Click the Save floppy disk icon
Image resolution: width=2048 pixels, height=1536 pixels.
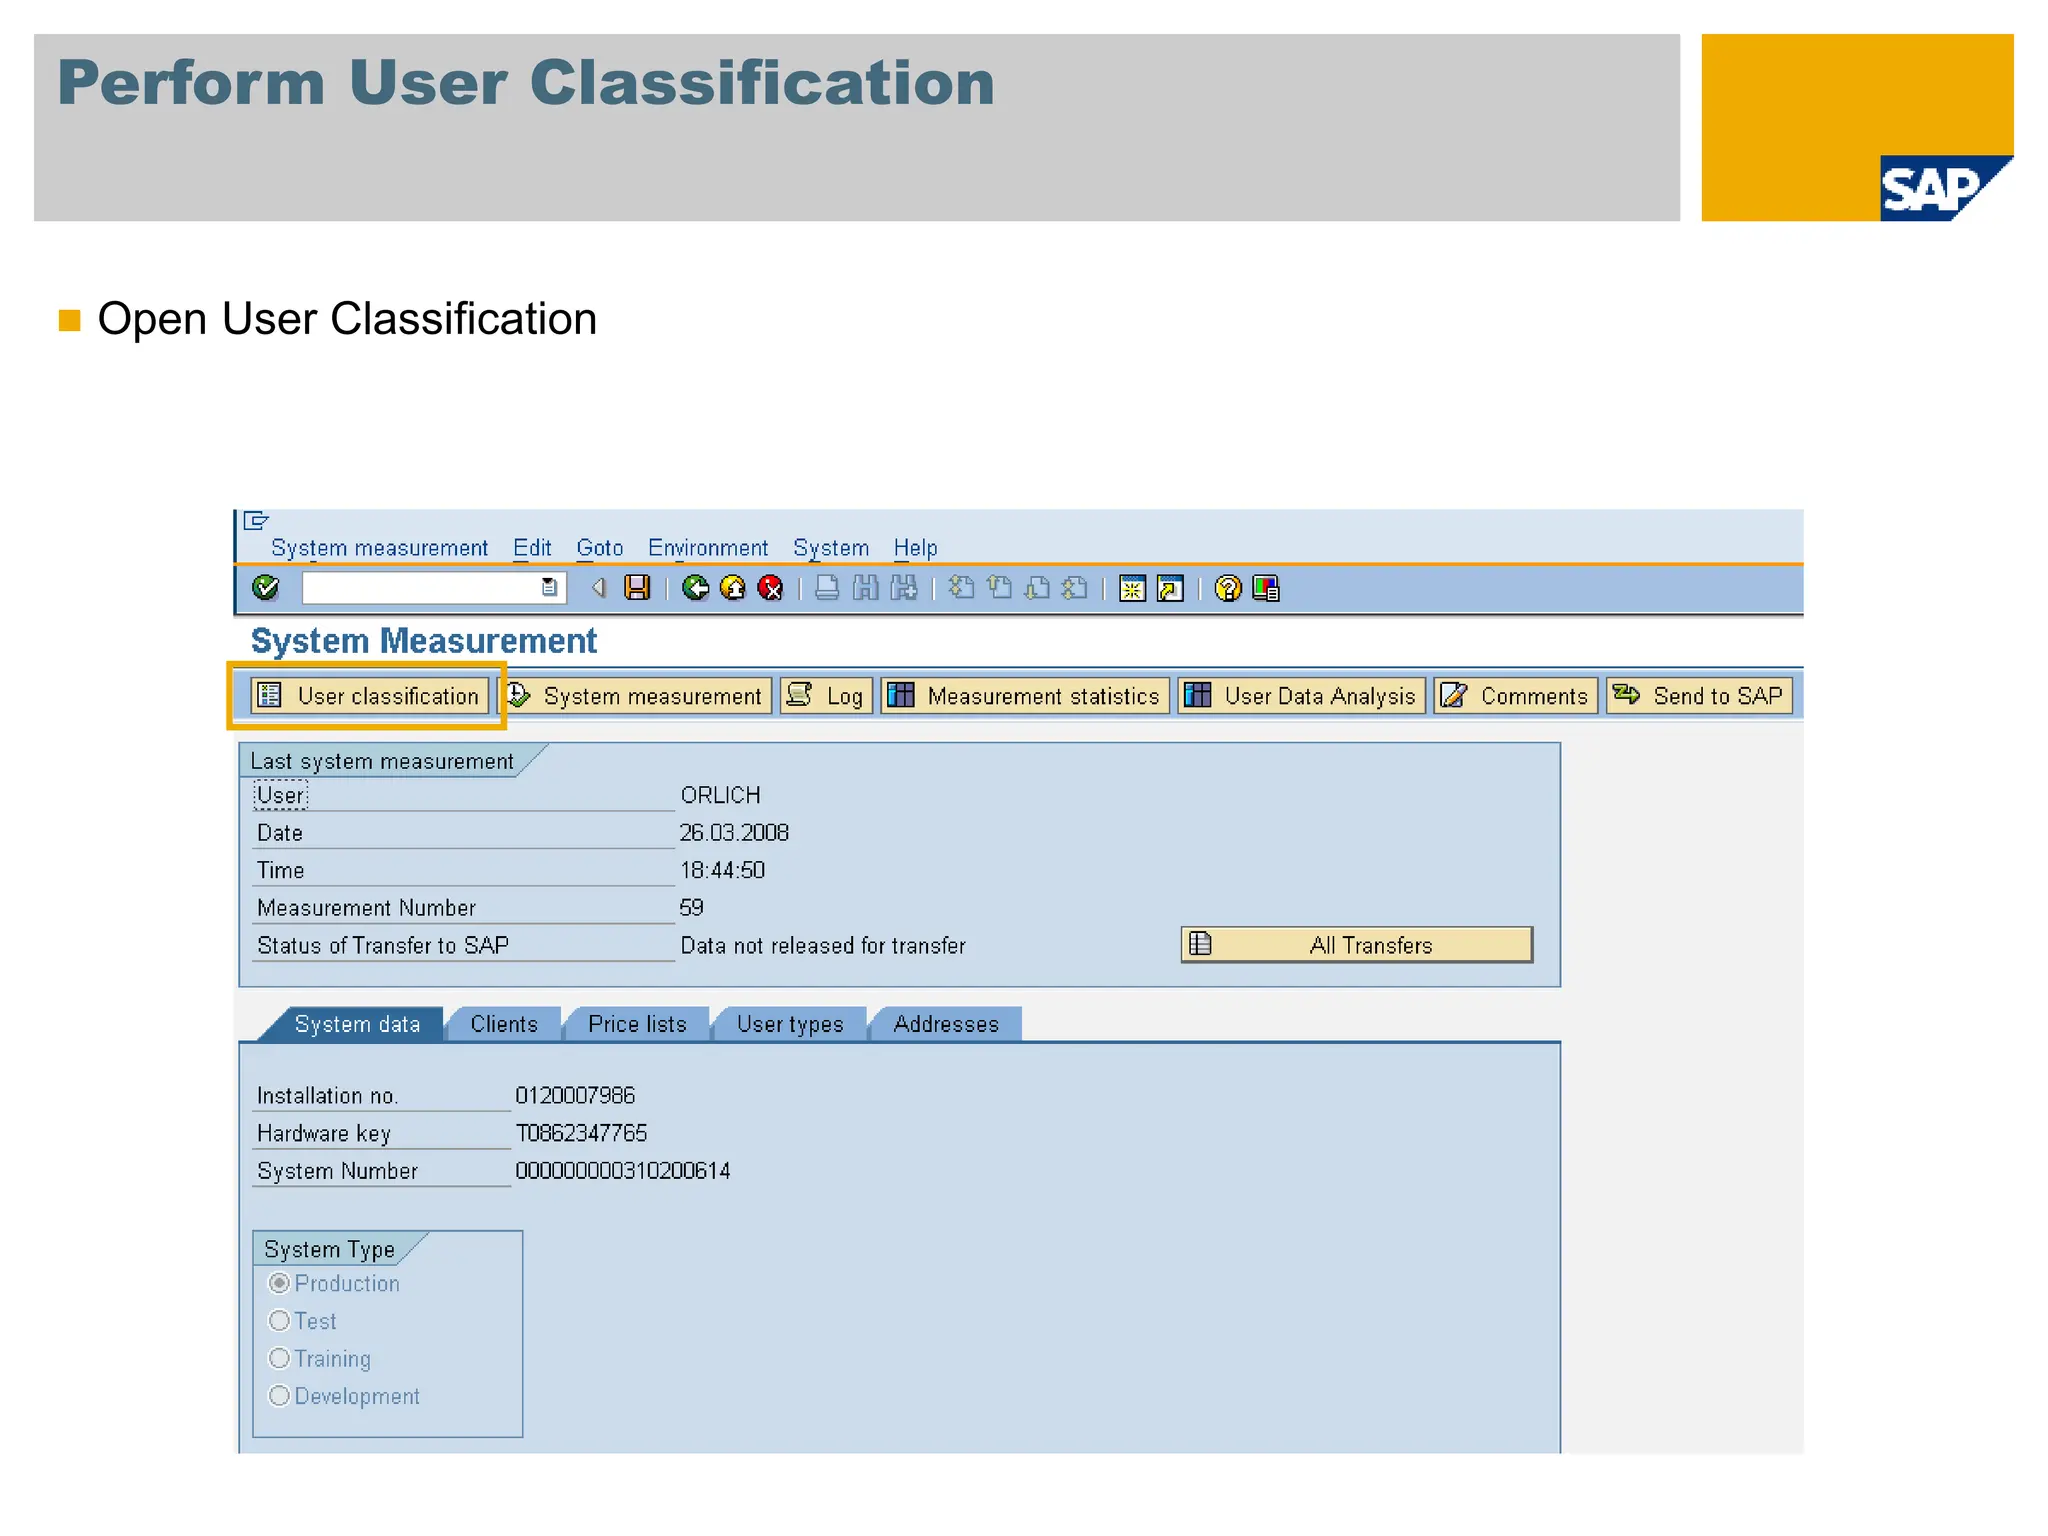pyautogui.click(x=637, y=588)
